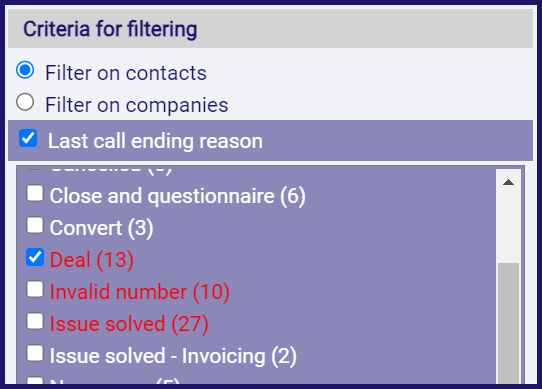The height and width of the screenshot is (389, 542).
Task: Click the Last call ending reason header label
Action: (x=155, y=141)
